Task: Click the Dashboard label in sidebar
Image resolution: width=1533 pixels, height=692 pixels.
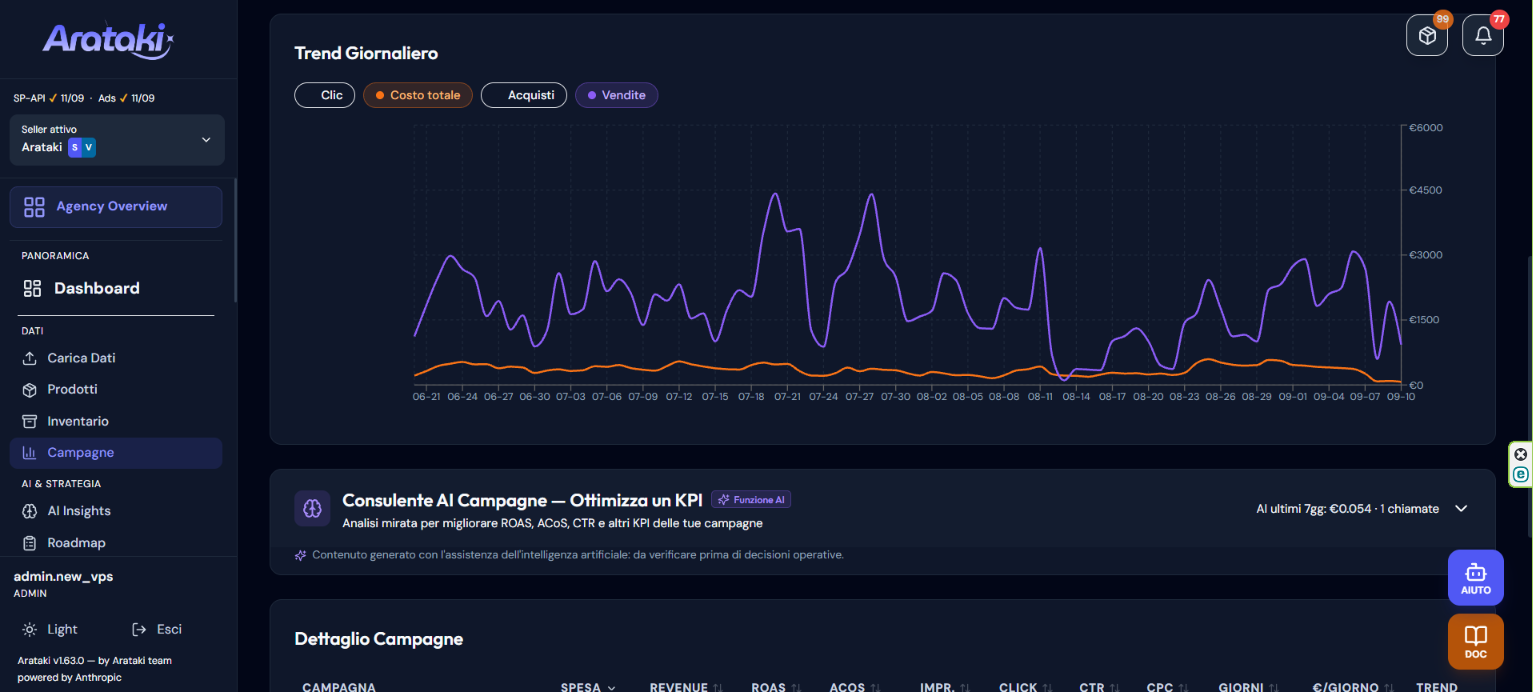Action: [97, 288]
